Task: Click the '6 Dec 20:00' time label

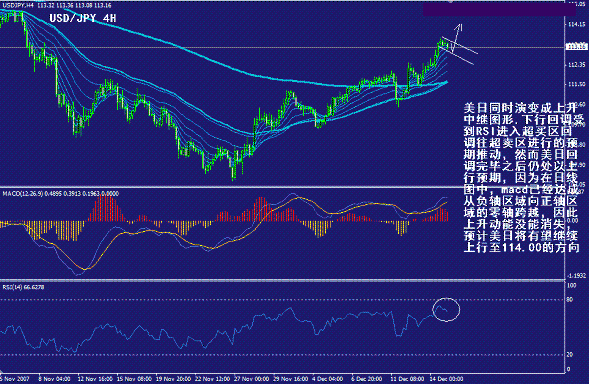Action: tap(367, 379)
